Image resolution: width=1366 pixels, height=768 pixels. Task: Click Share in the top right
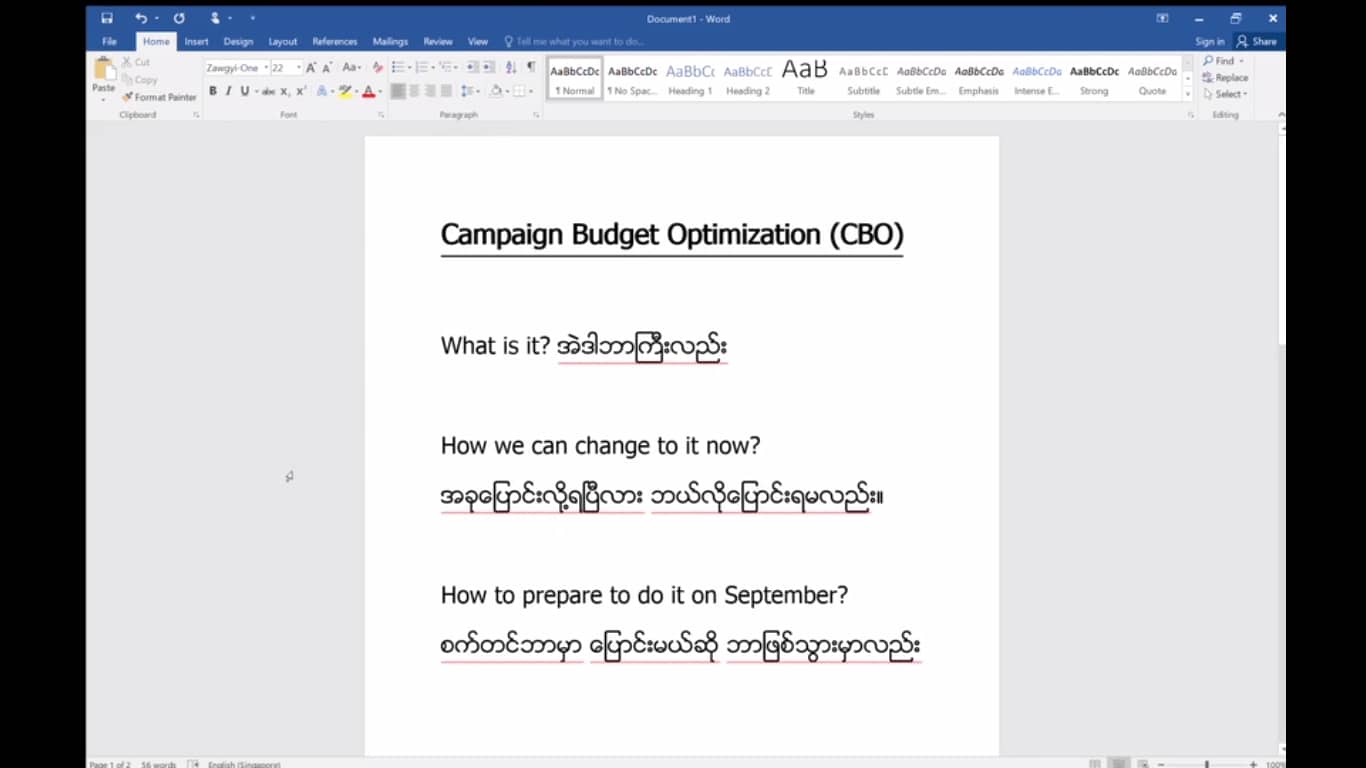pyautogui.click(x=1257, y=41)
